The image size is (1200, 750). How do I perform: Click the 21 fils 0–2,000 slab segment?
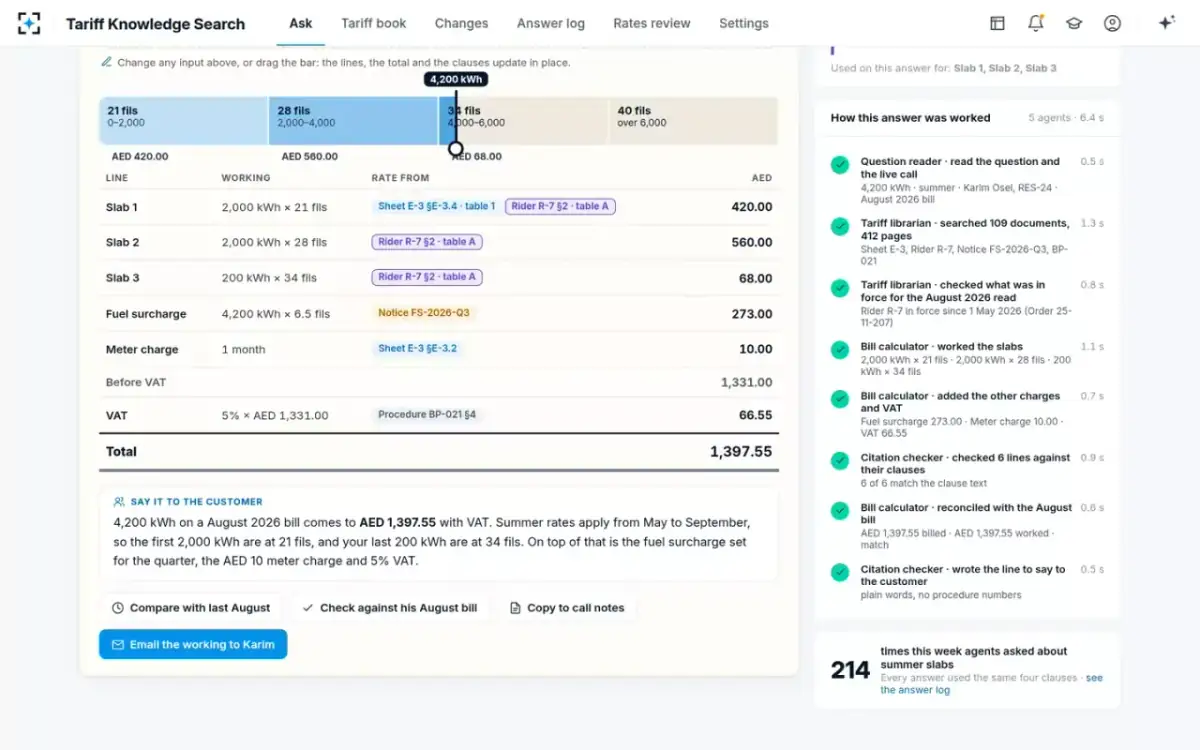pos(184,120)
